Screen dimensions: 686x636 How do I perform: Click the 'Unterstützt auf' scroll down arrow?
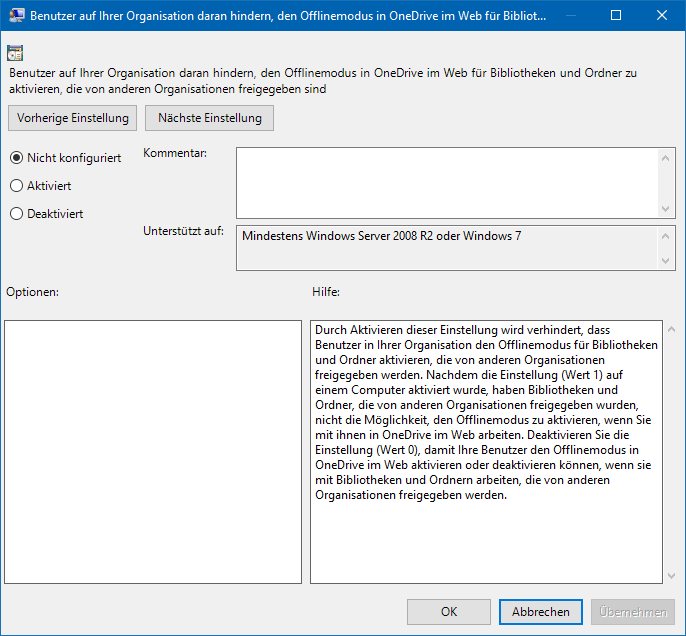click(667, 260)
